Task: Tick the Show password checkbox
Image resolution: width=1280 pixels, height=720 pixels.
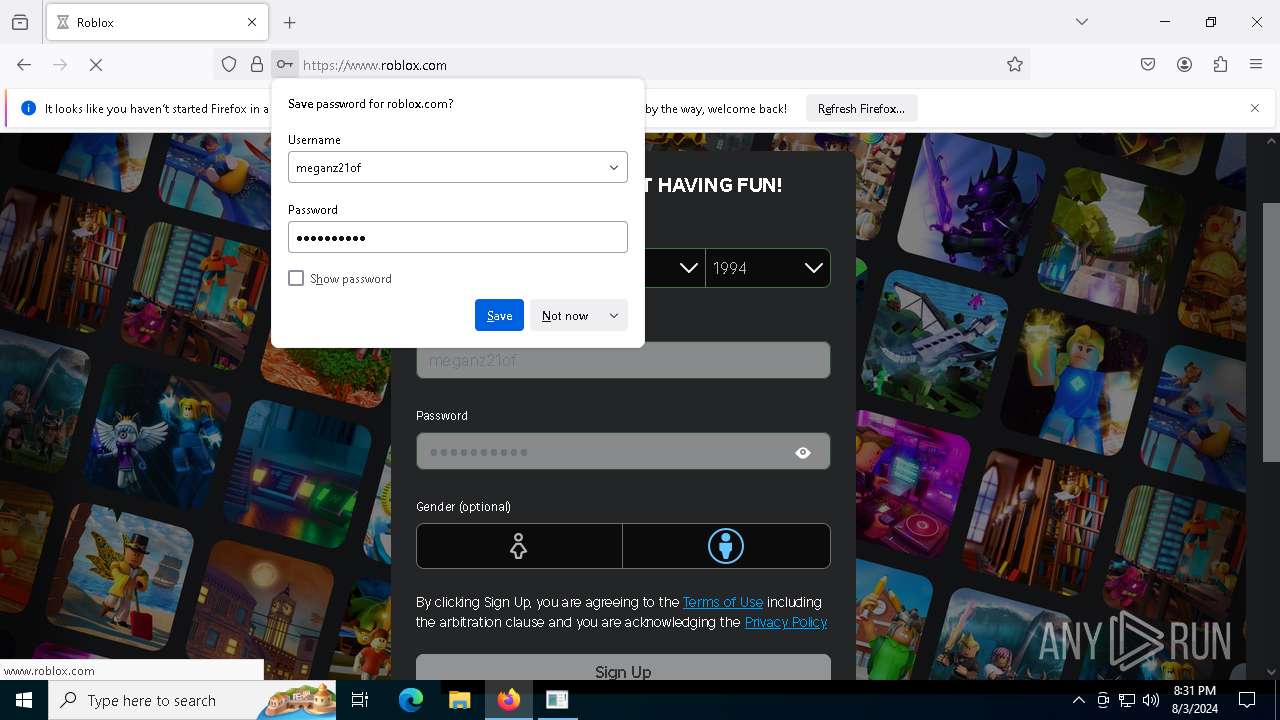Action: pyautogui.click(x=296, y=278)
